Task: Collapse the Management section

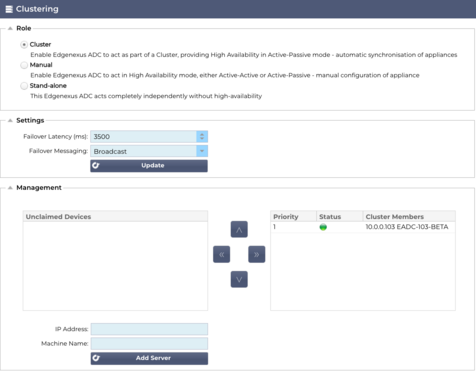Action: tap(10, 188)
